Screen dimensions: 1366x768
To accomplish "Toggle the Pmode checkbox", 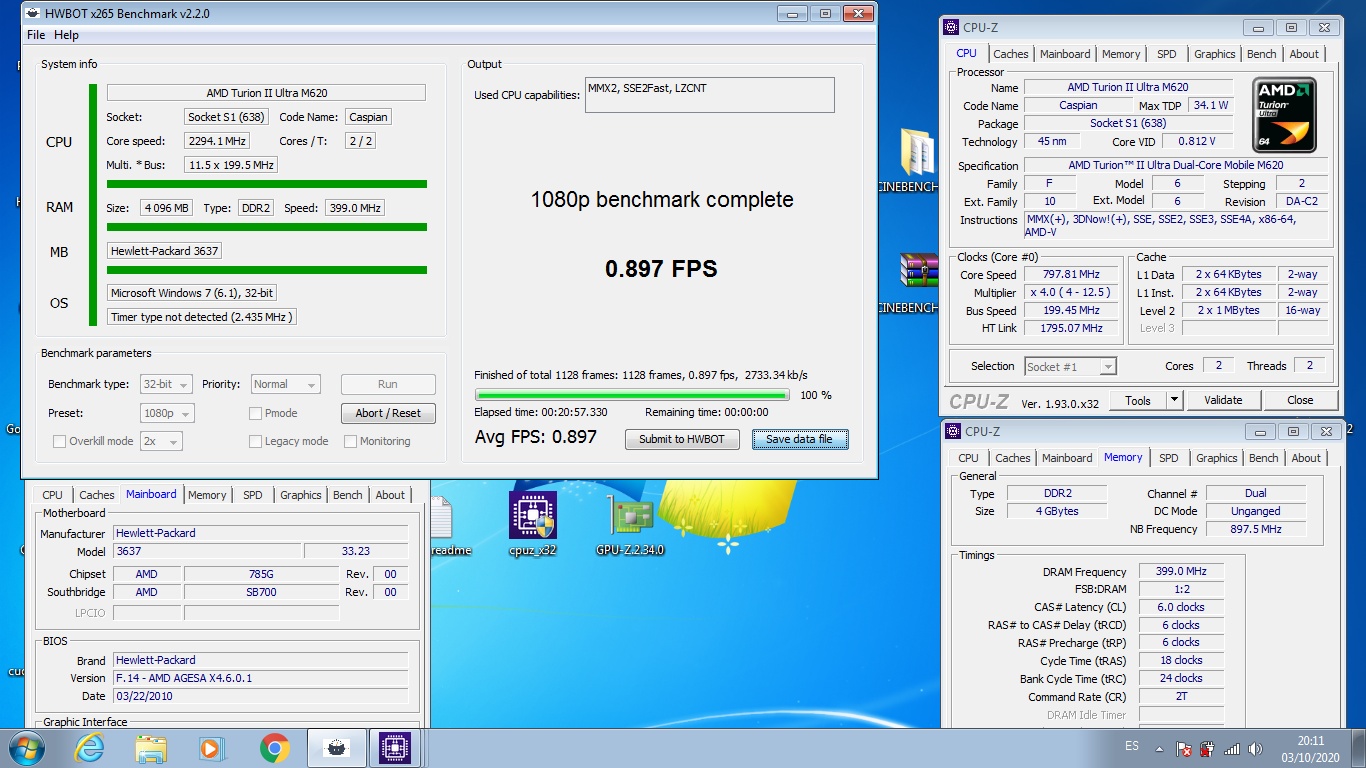I will coord(256,413).
